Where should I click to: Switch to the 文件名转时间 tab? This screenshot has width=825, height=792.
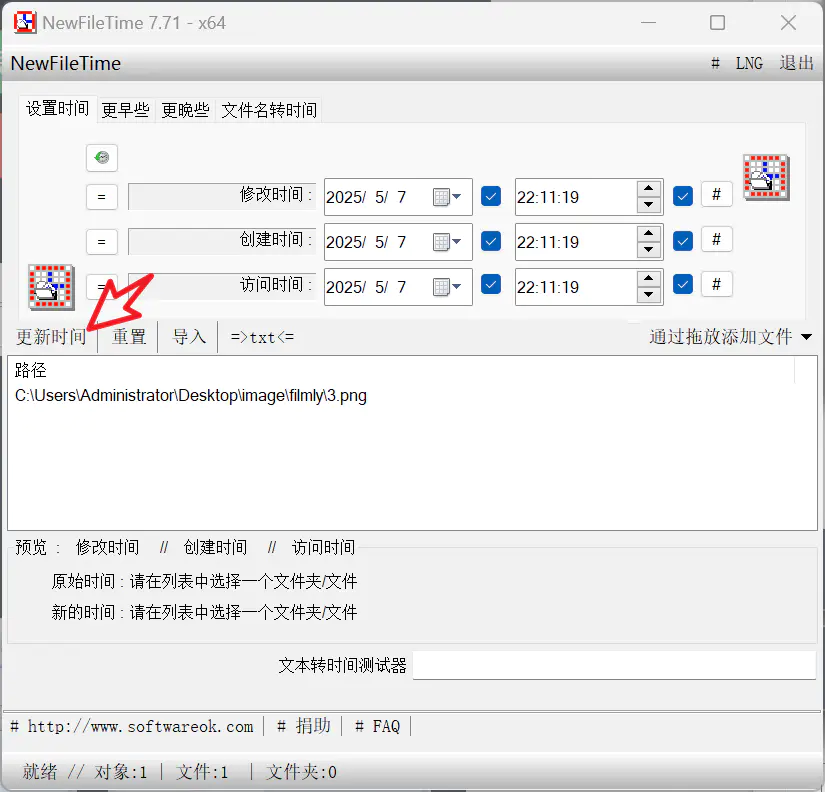269,110
